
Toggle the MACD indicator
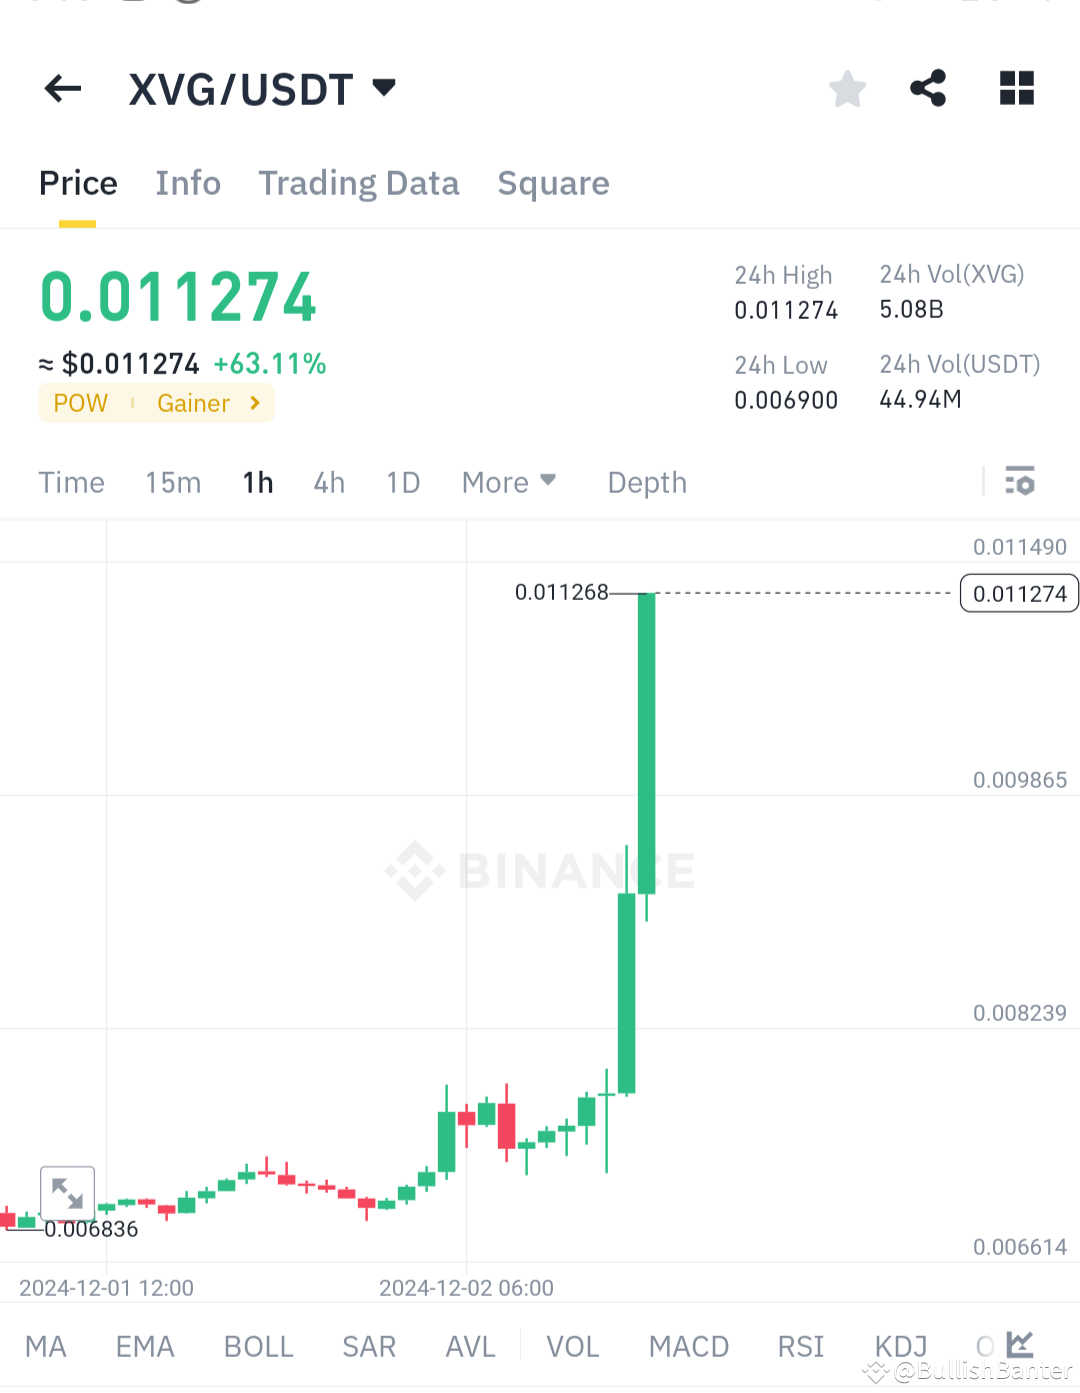click(688, 1346)
